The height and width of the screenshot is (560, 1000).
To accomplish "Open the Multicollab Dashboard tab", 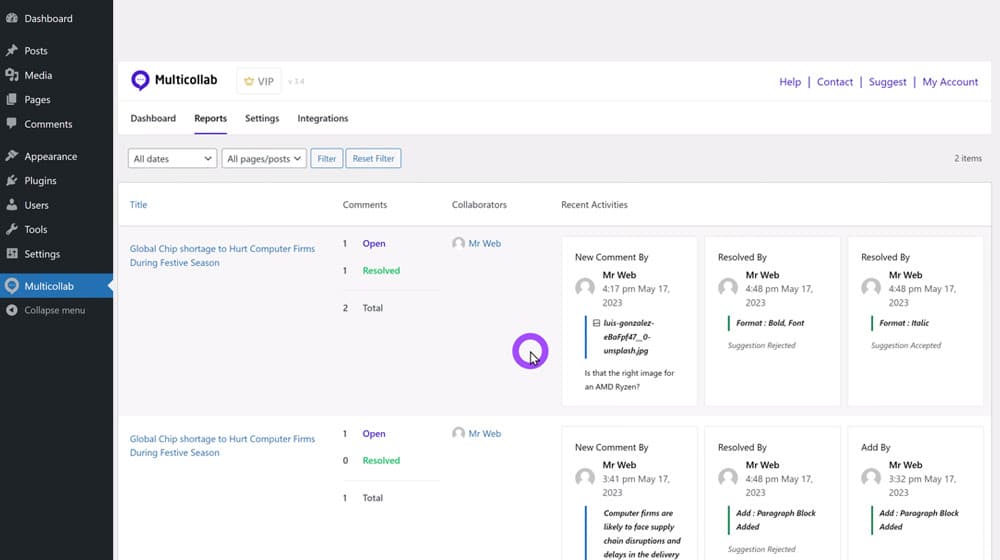I will (x=153, y=118).
